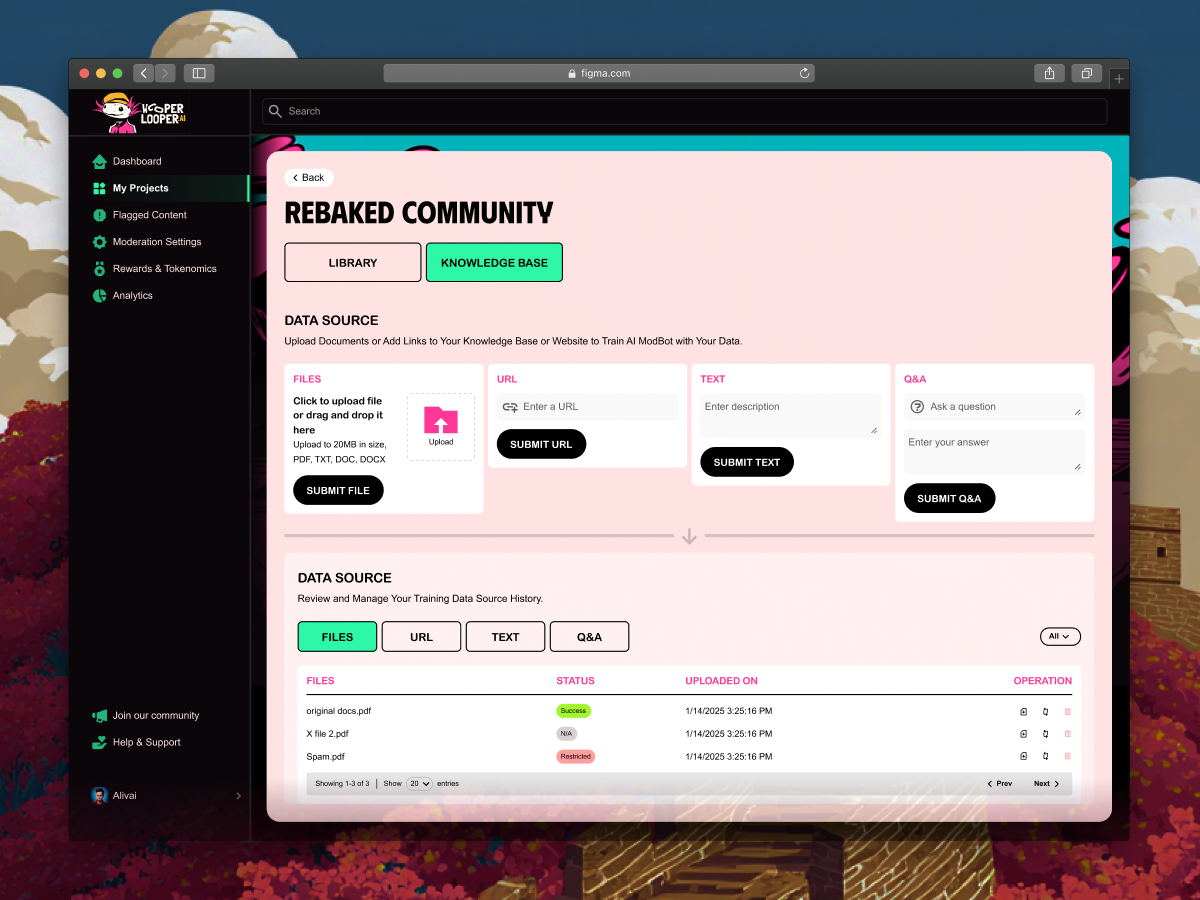1200x900 pixels.
Task: Go to Analytics in the sidebar
Action: [x=132, y=296]
